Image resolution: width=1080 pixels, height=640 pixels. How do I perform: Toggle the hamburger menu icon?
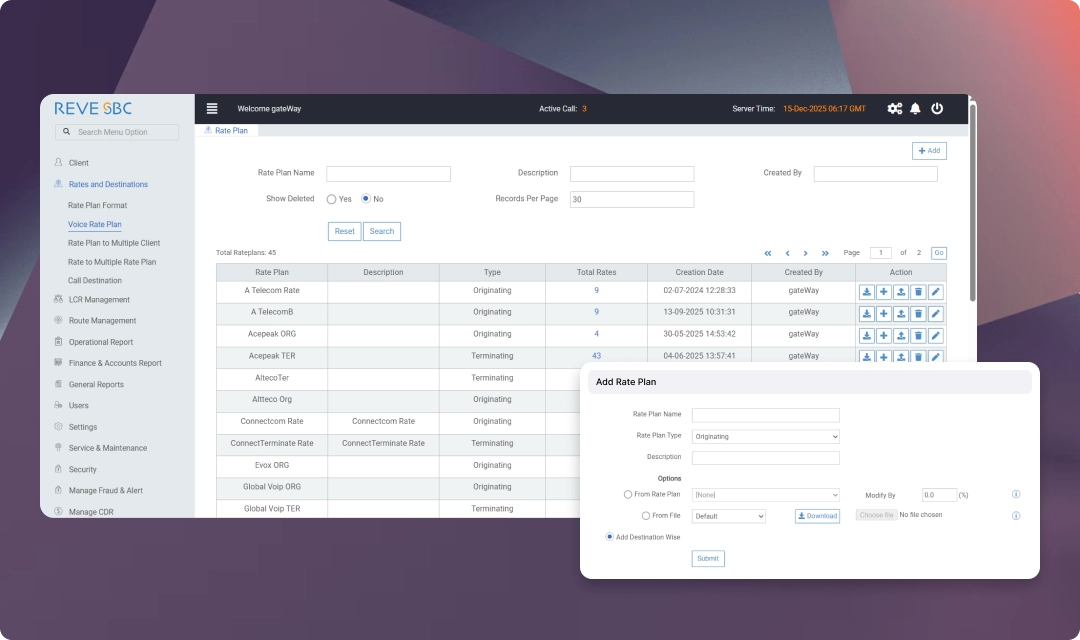coord(212,109)
